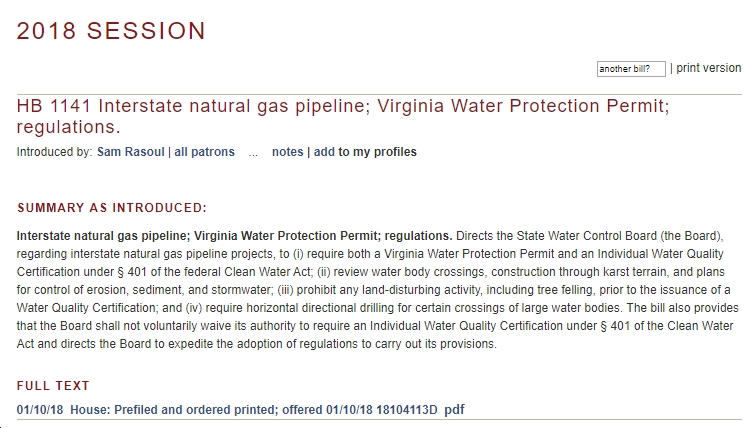The image size is (754, 428).
Task: Click the 2018 SESSION heading
Action: click(111, 31)
